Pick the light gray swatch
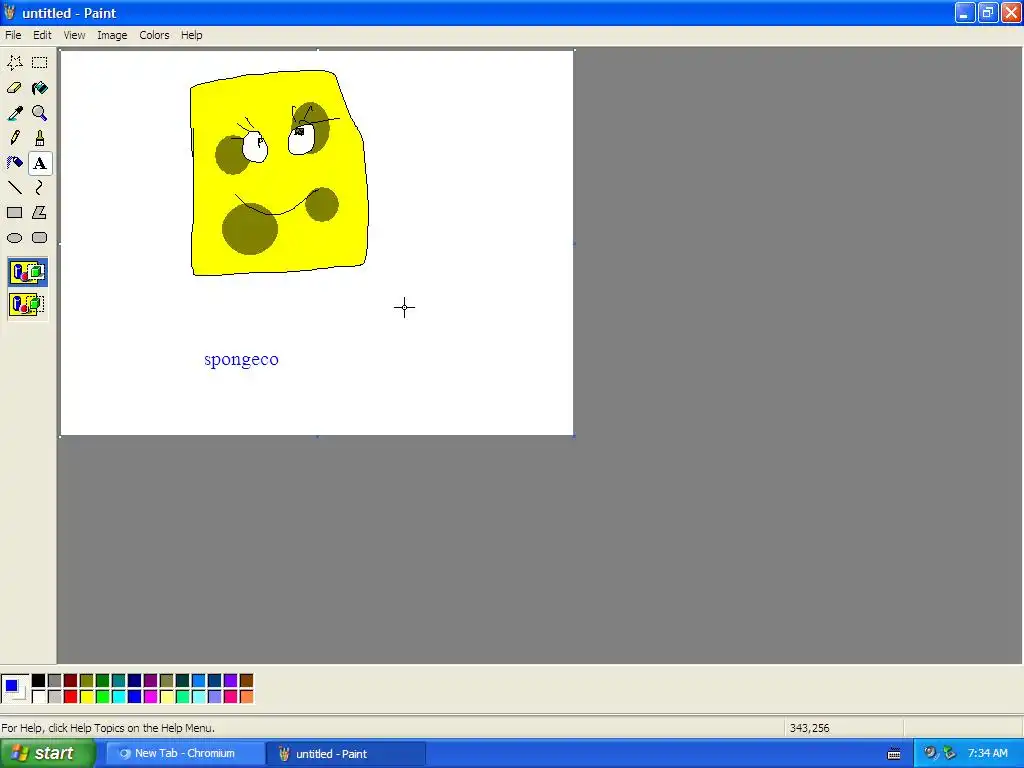This screenshot has height=768, width=1024. tap(55, 697)
